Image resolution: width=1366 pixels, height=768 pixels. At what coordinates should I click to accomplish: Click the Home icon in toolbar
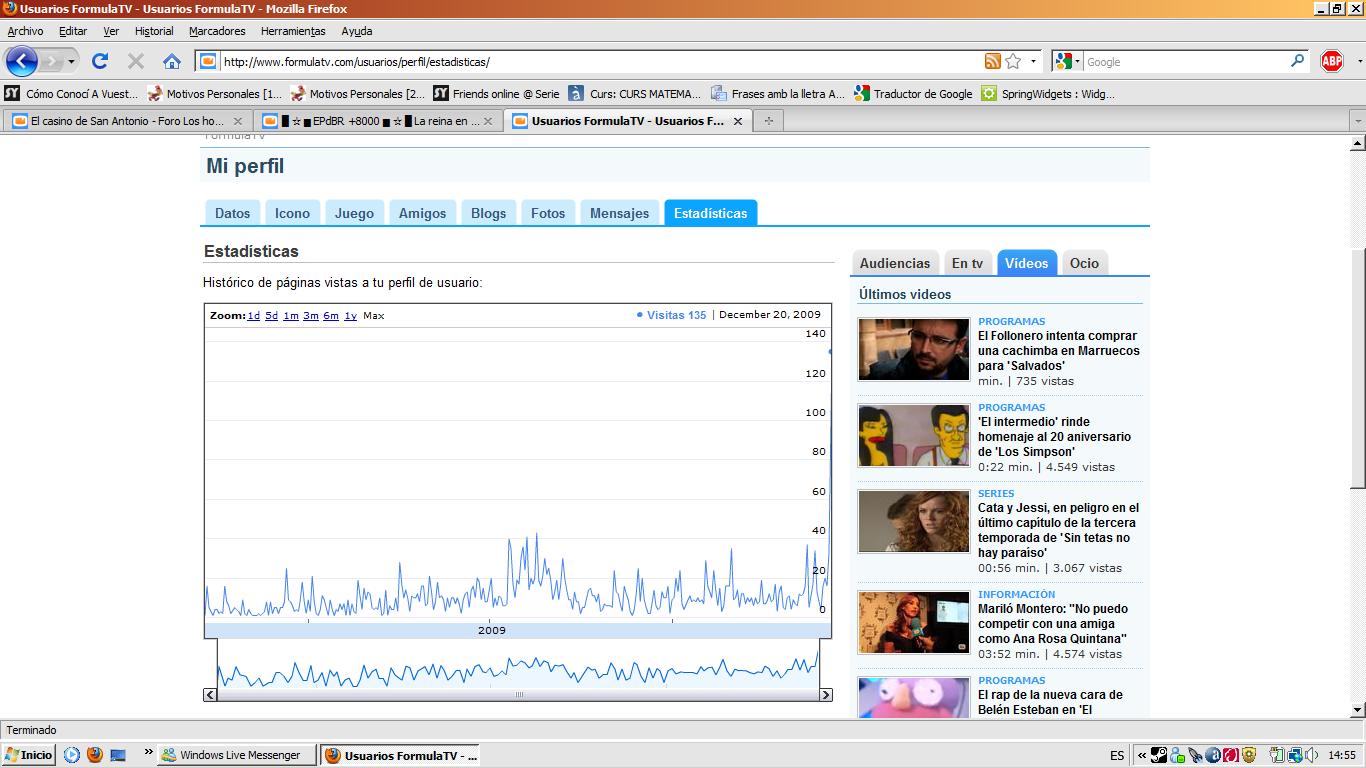tap(172, 62)
